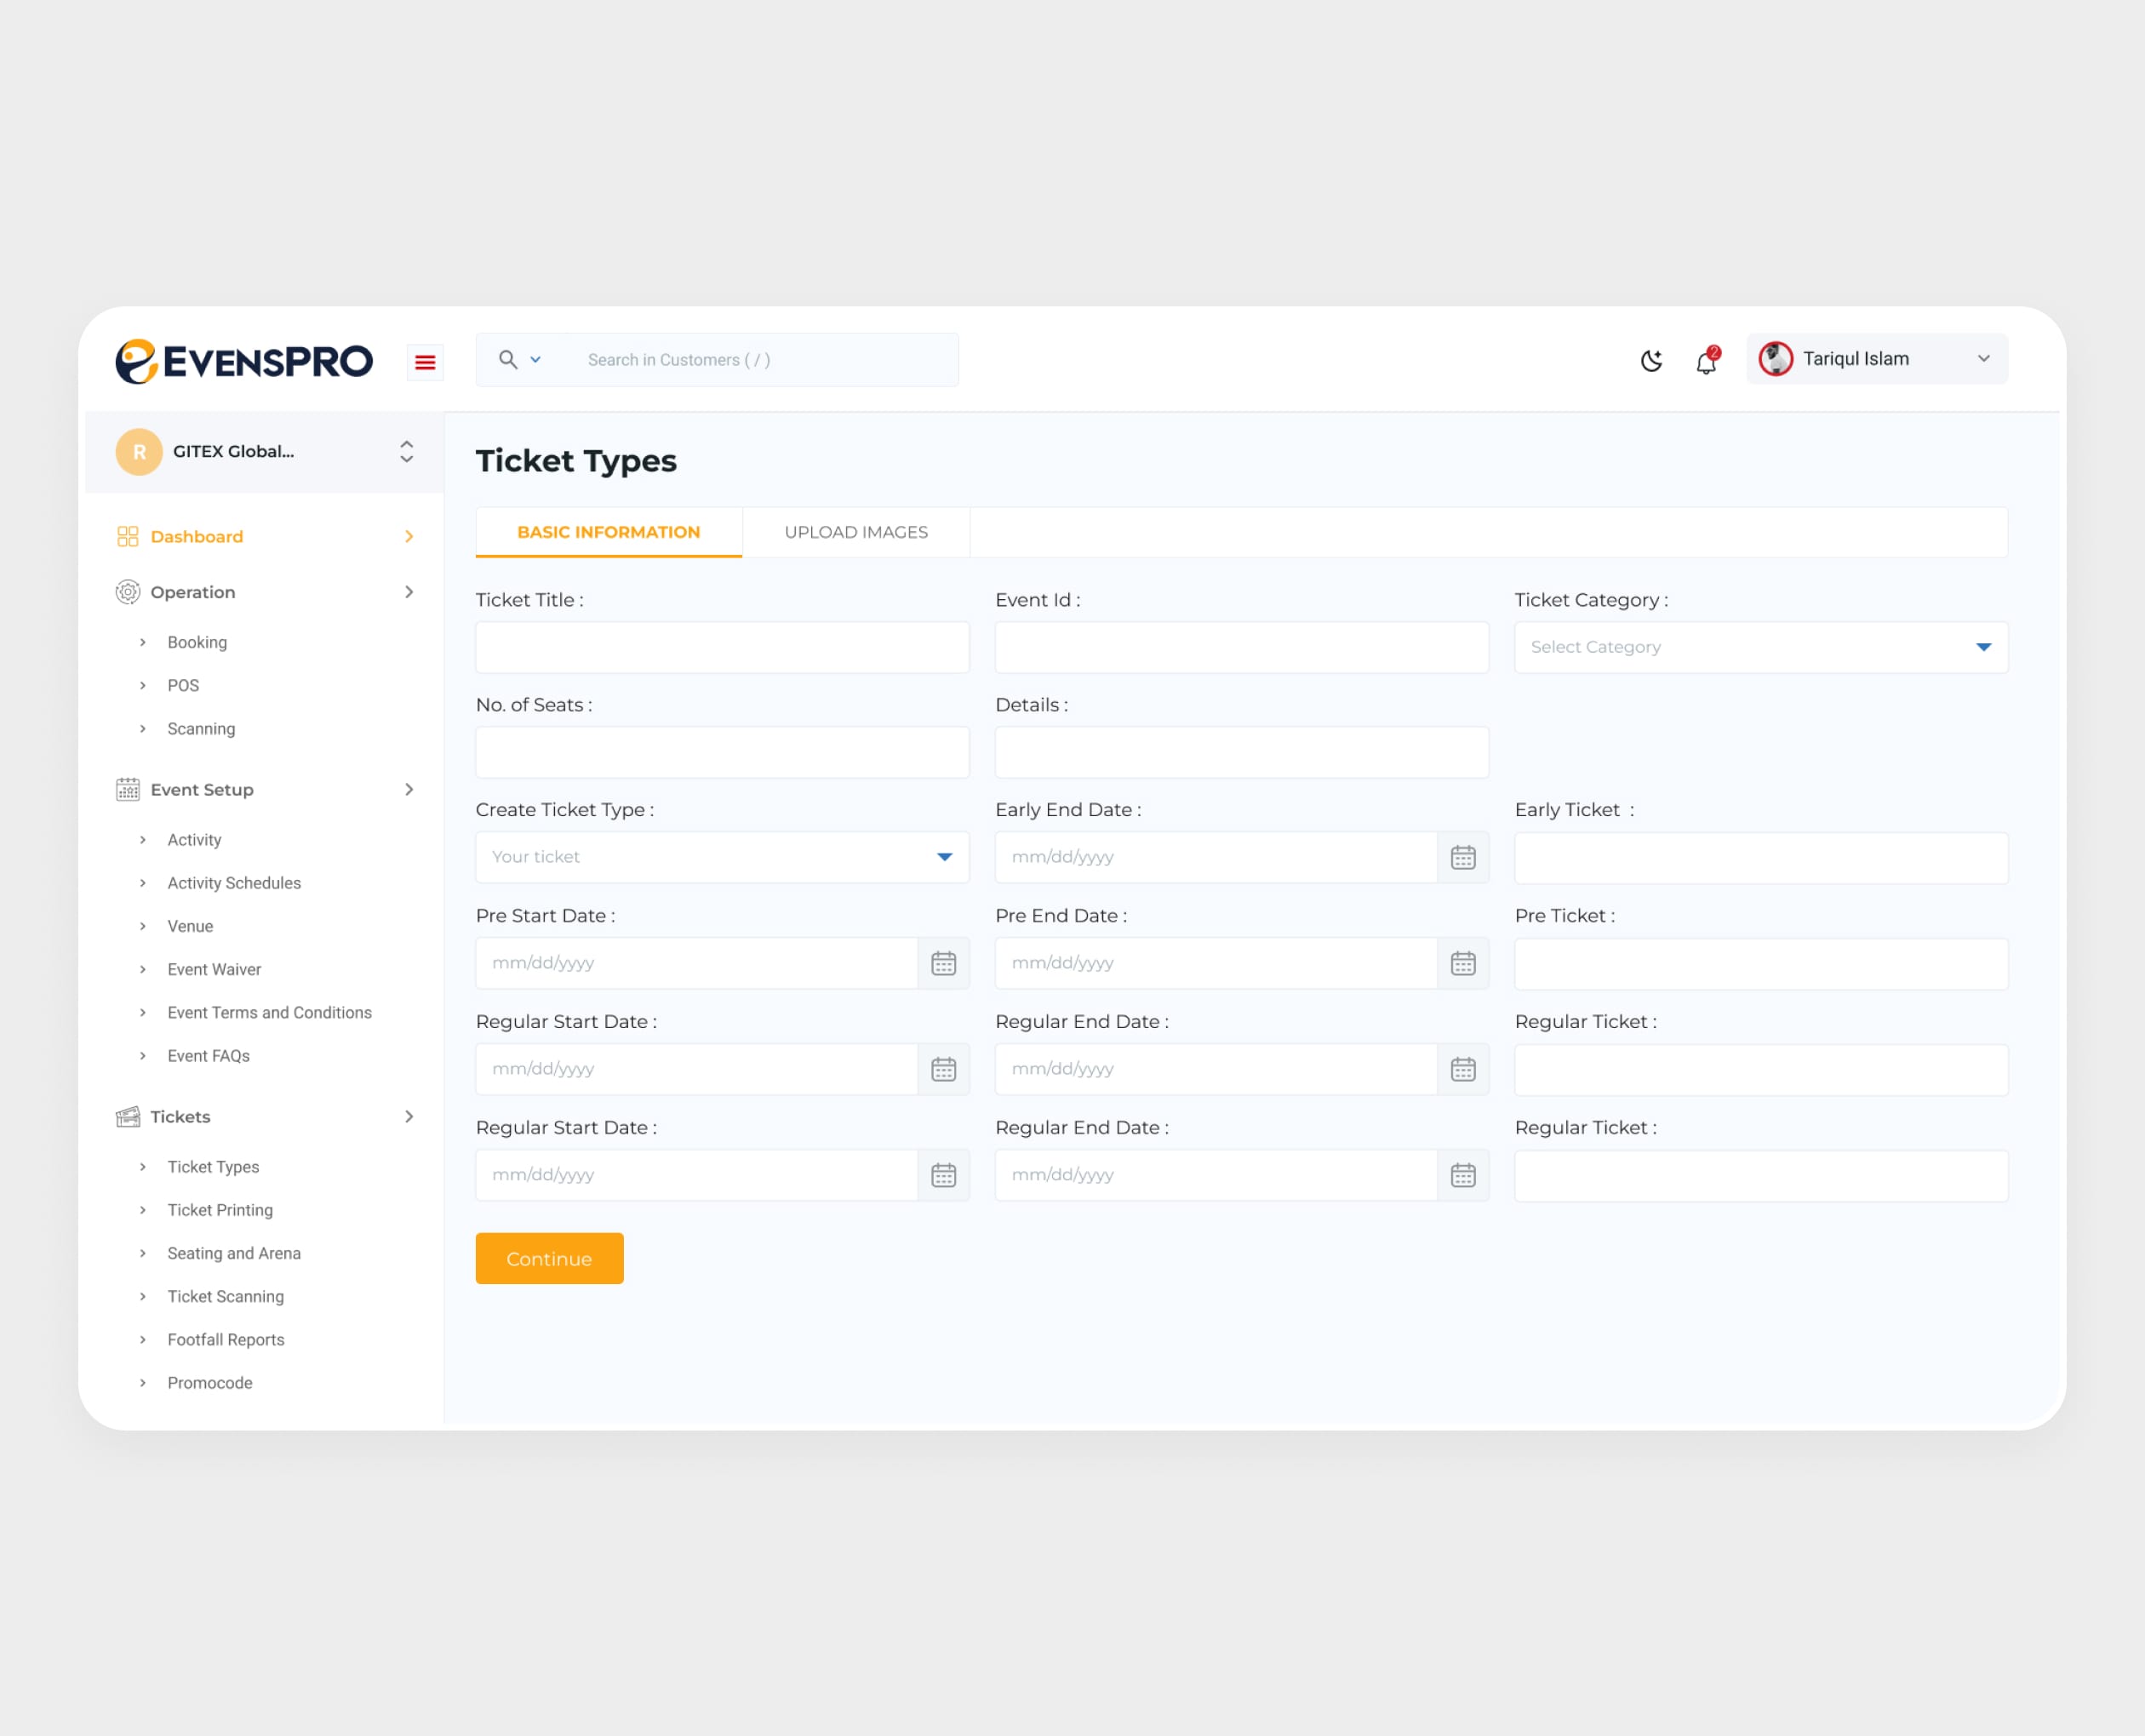Click the Ticket Title input field
Screen dimensions: 2145x1736
[x=722, y=647]
